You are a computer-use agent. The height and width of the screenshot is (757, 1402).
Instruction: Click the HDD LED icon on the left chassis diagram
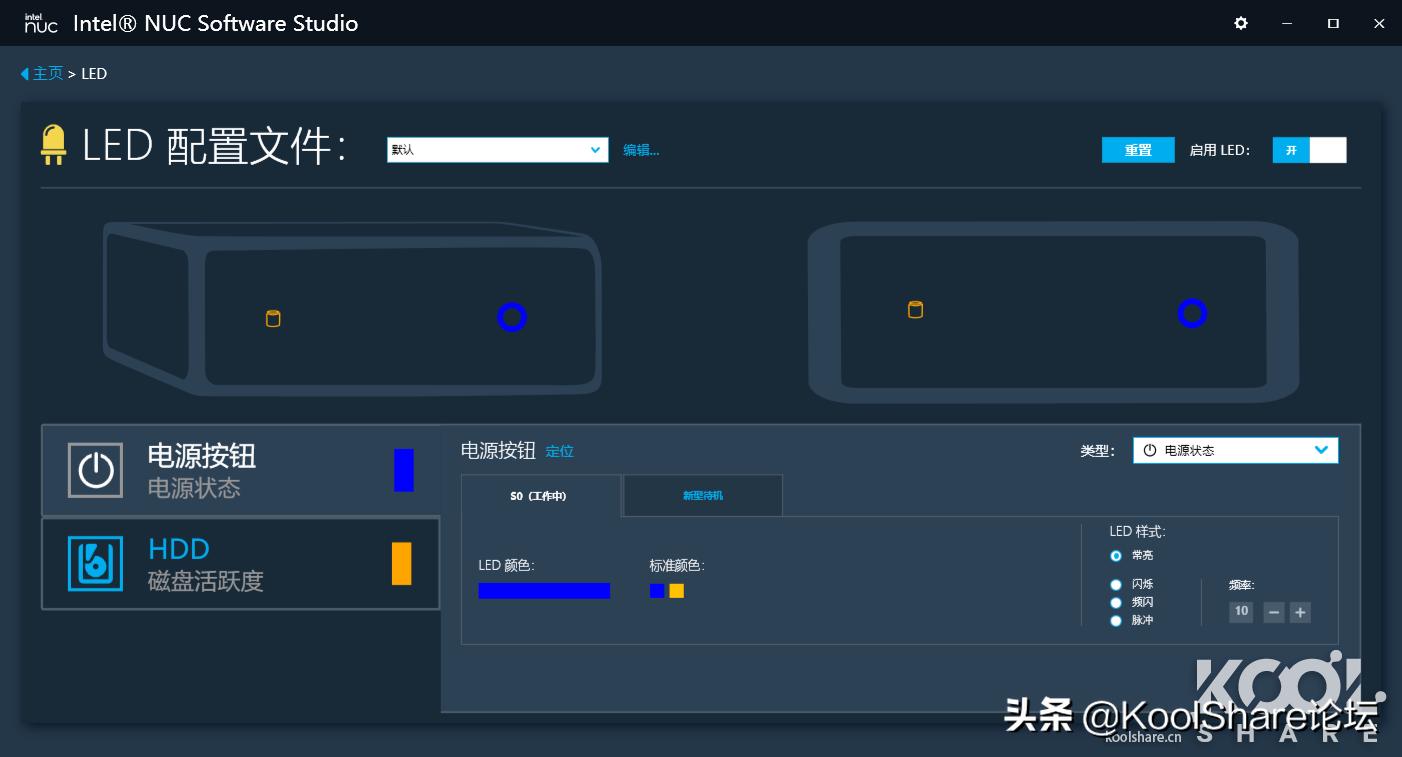coord(273,318)
